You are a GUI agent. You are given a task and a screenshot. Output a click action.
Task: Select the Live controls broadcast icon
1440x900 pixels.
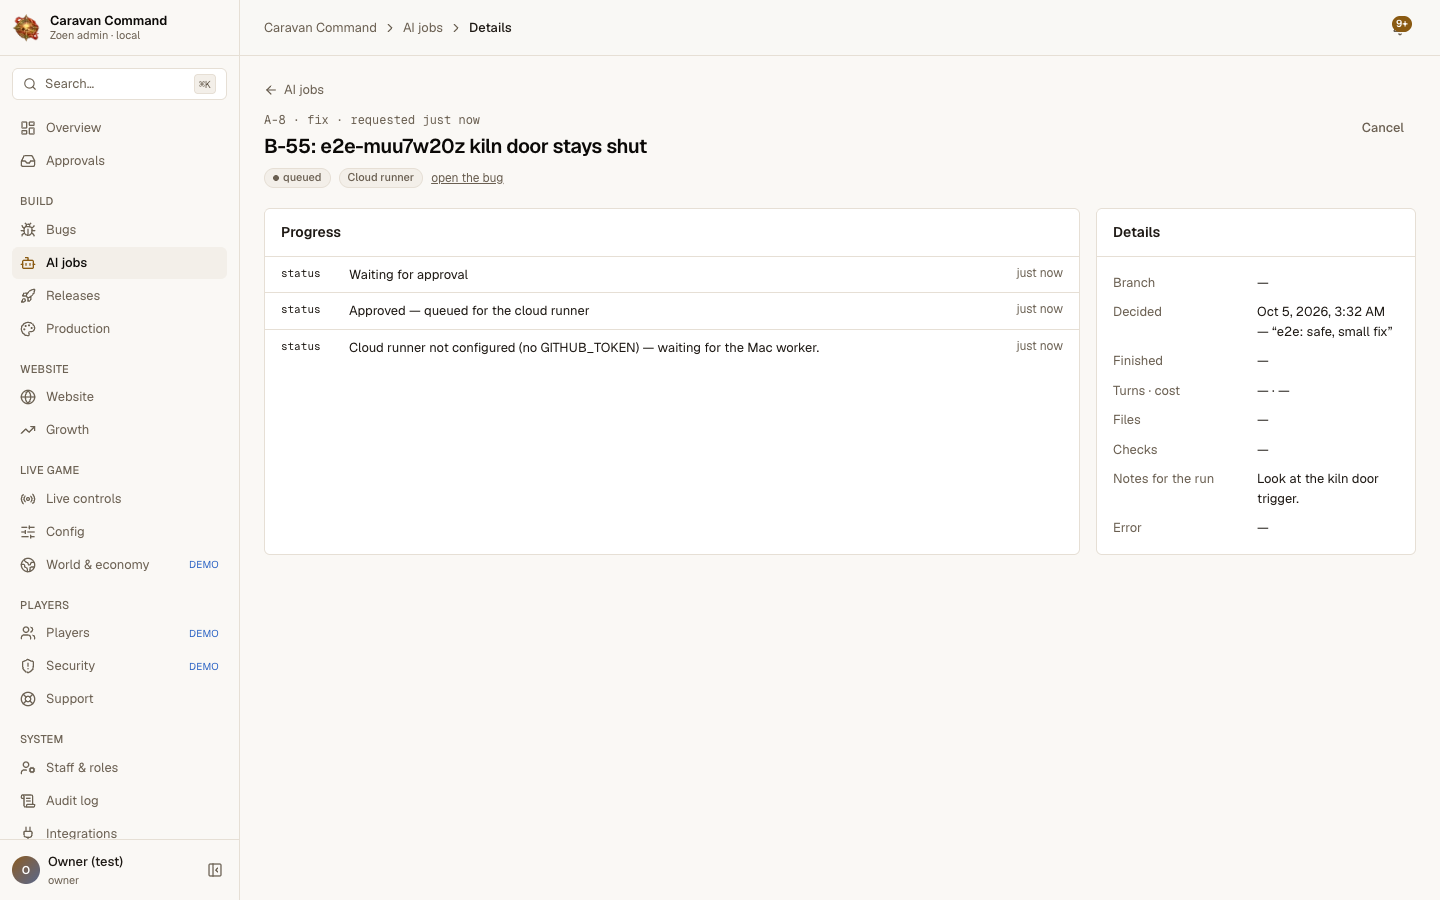(28, 499)
